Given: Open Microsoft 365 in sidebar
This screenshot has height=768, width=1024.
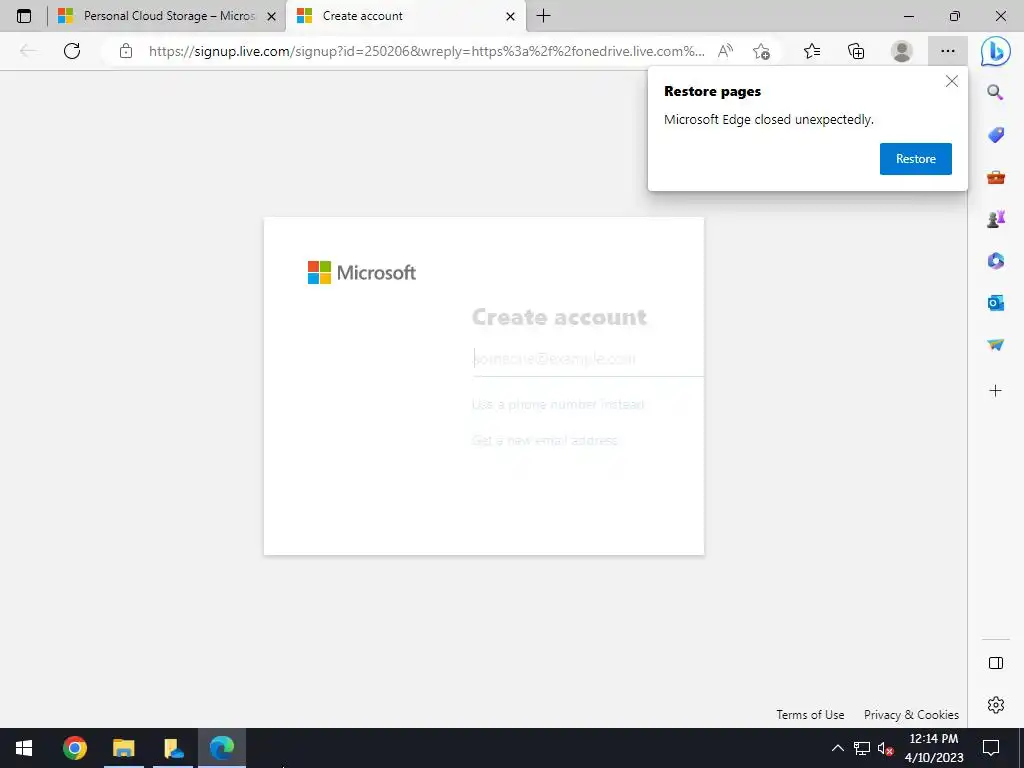Looking at the screenshot, I should [995, 261].
